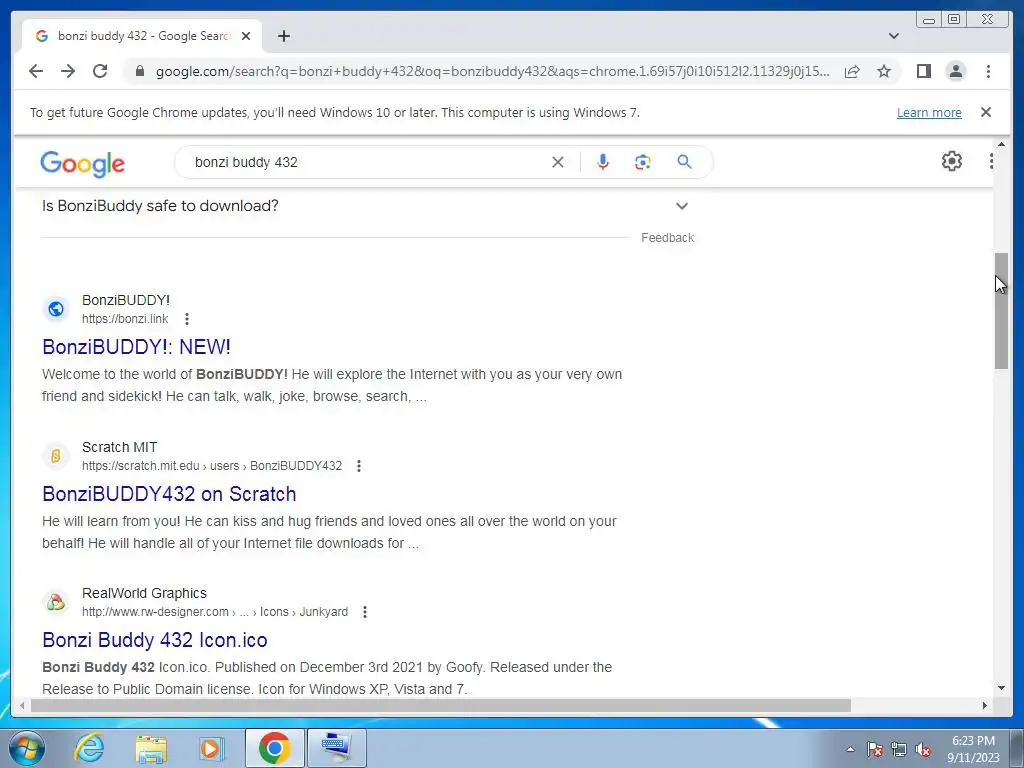The width and height of the screenshot is (1024, 768).
Task: Click the RealWorld Graphics favicon
Action: click(56, 601)
